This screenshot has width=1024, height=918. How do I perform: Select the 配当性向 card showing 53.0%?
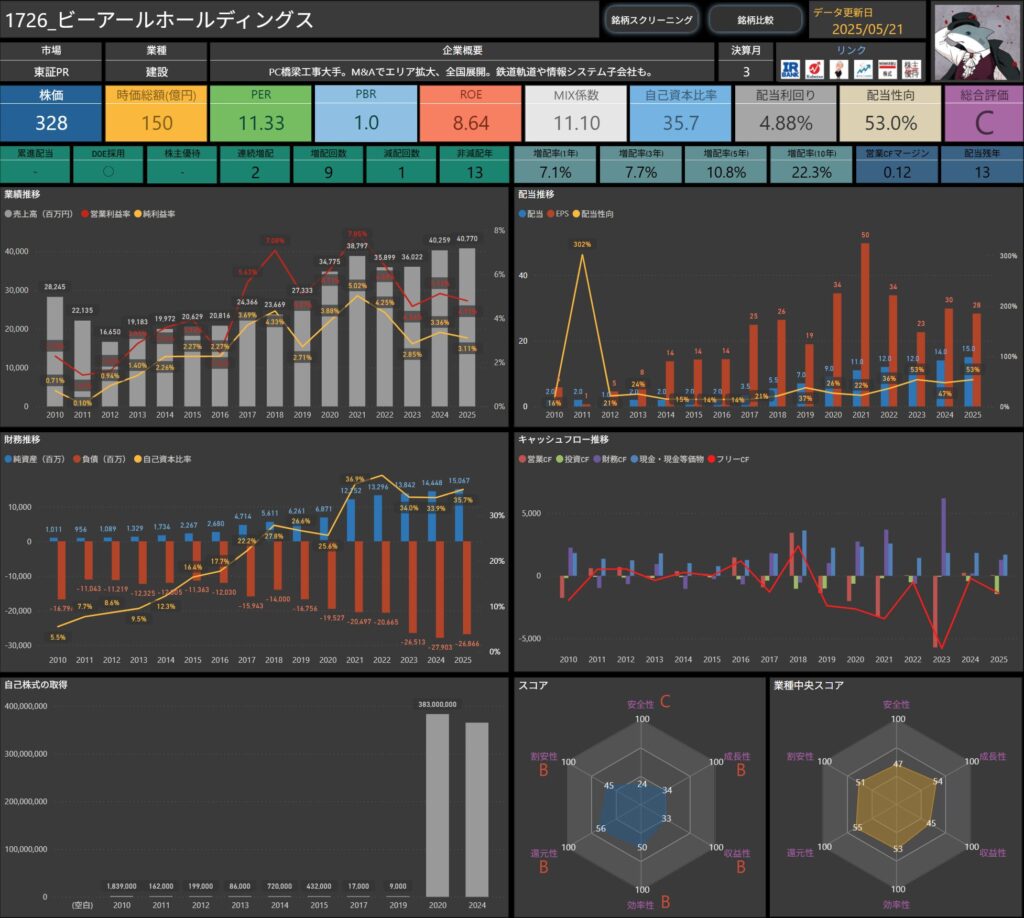[891, 114]
